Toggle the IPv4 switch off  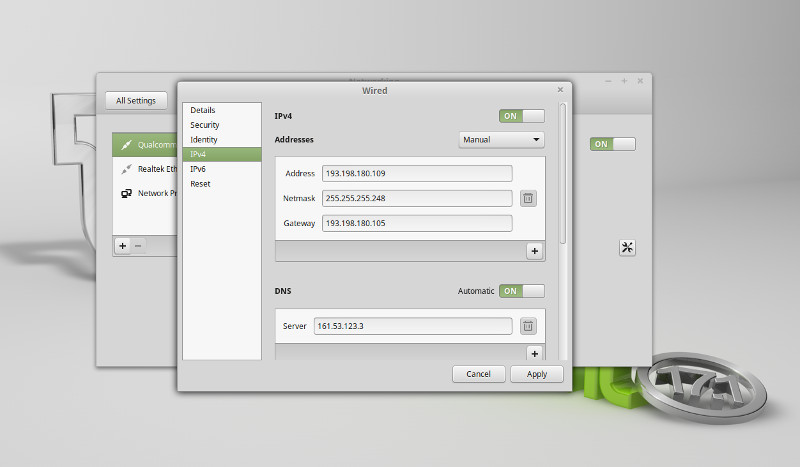click(x=522, y=116)
